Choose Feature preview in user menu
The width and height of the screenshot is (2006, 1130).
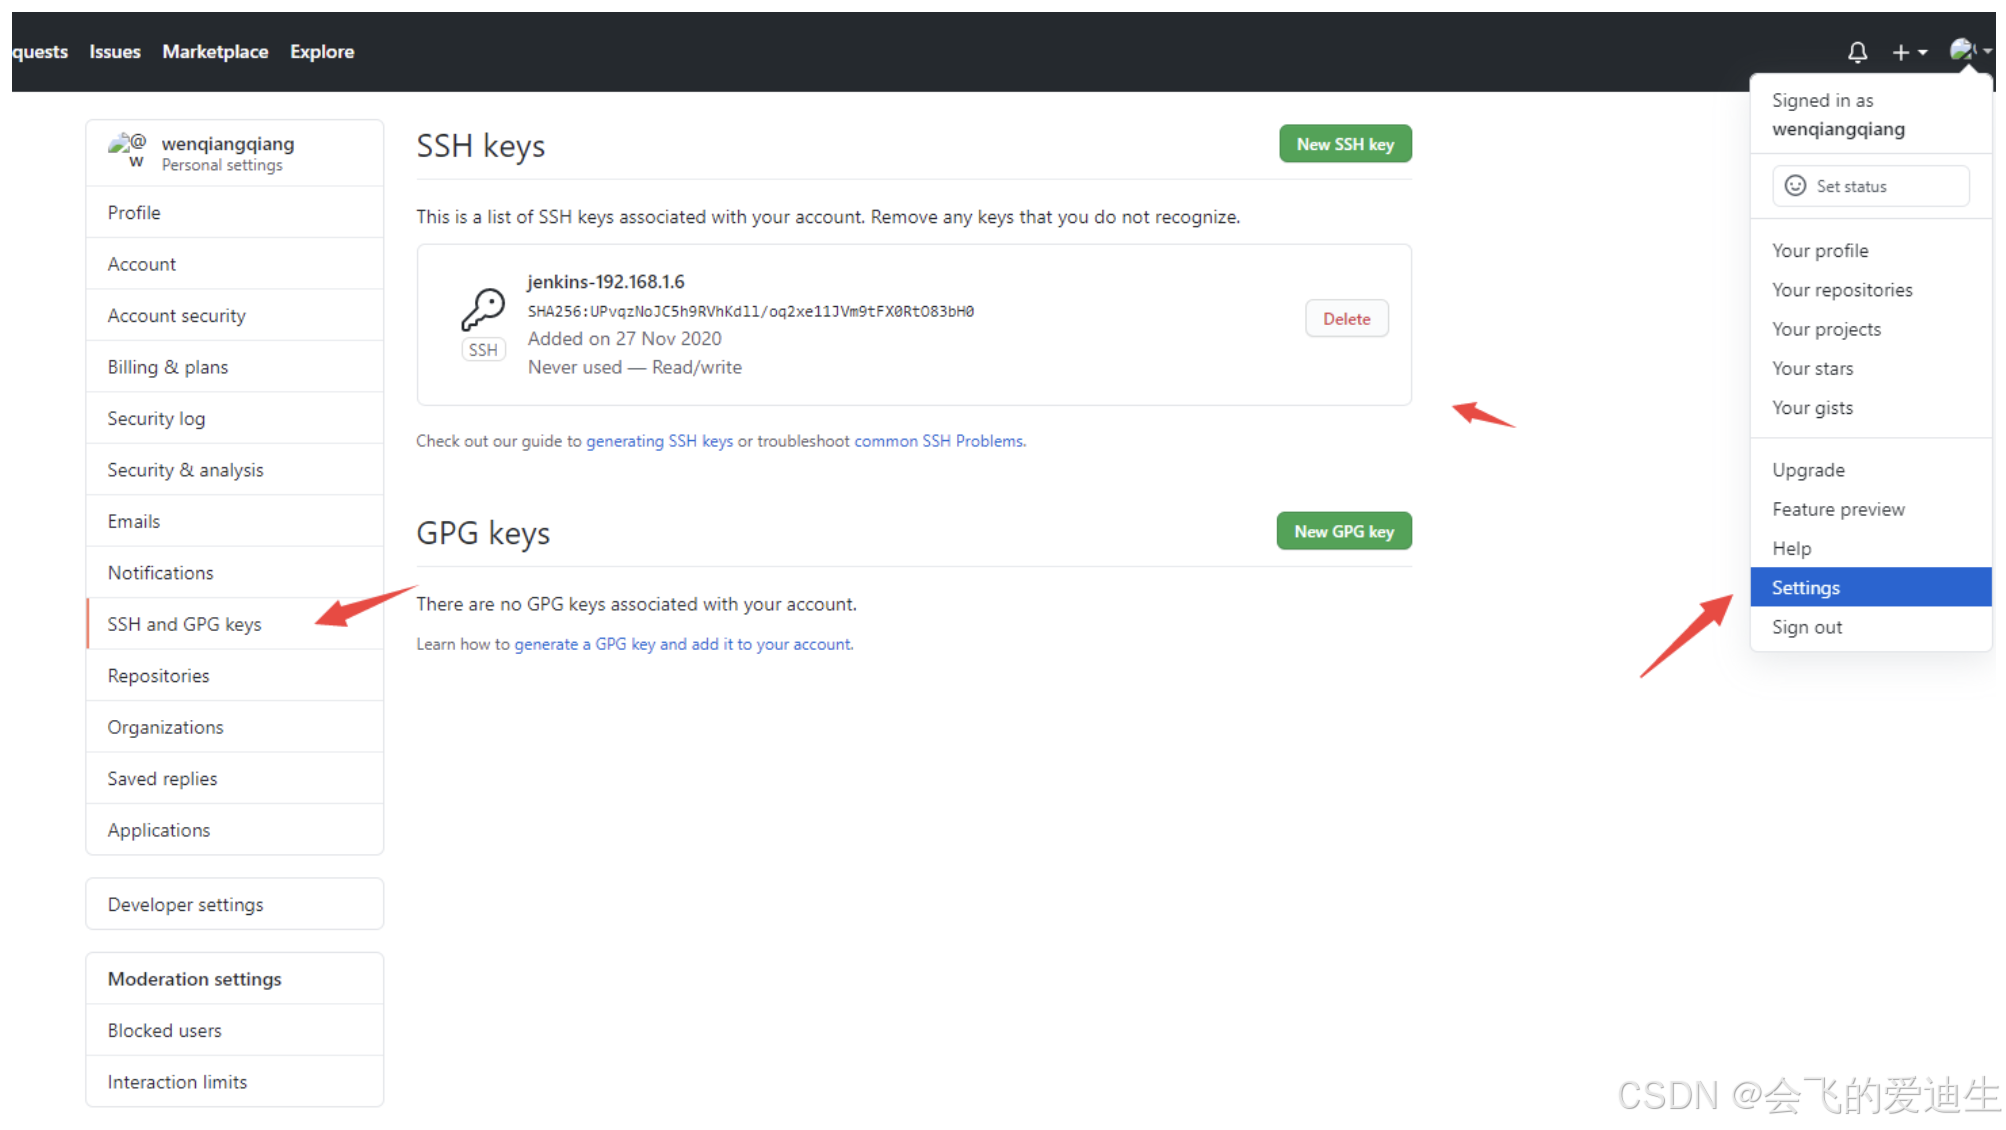[1871, 510]
